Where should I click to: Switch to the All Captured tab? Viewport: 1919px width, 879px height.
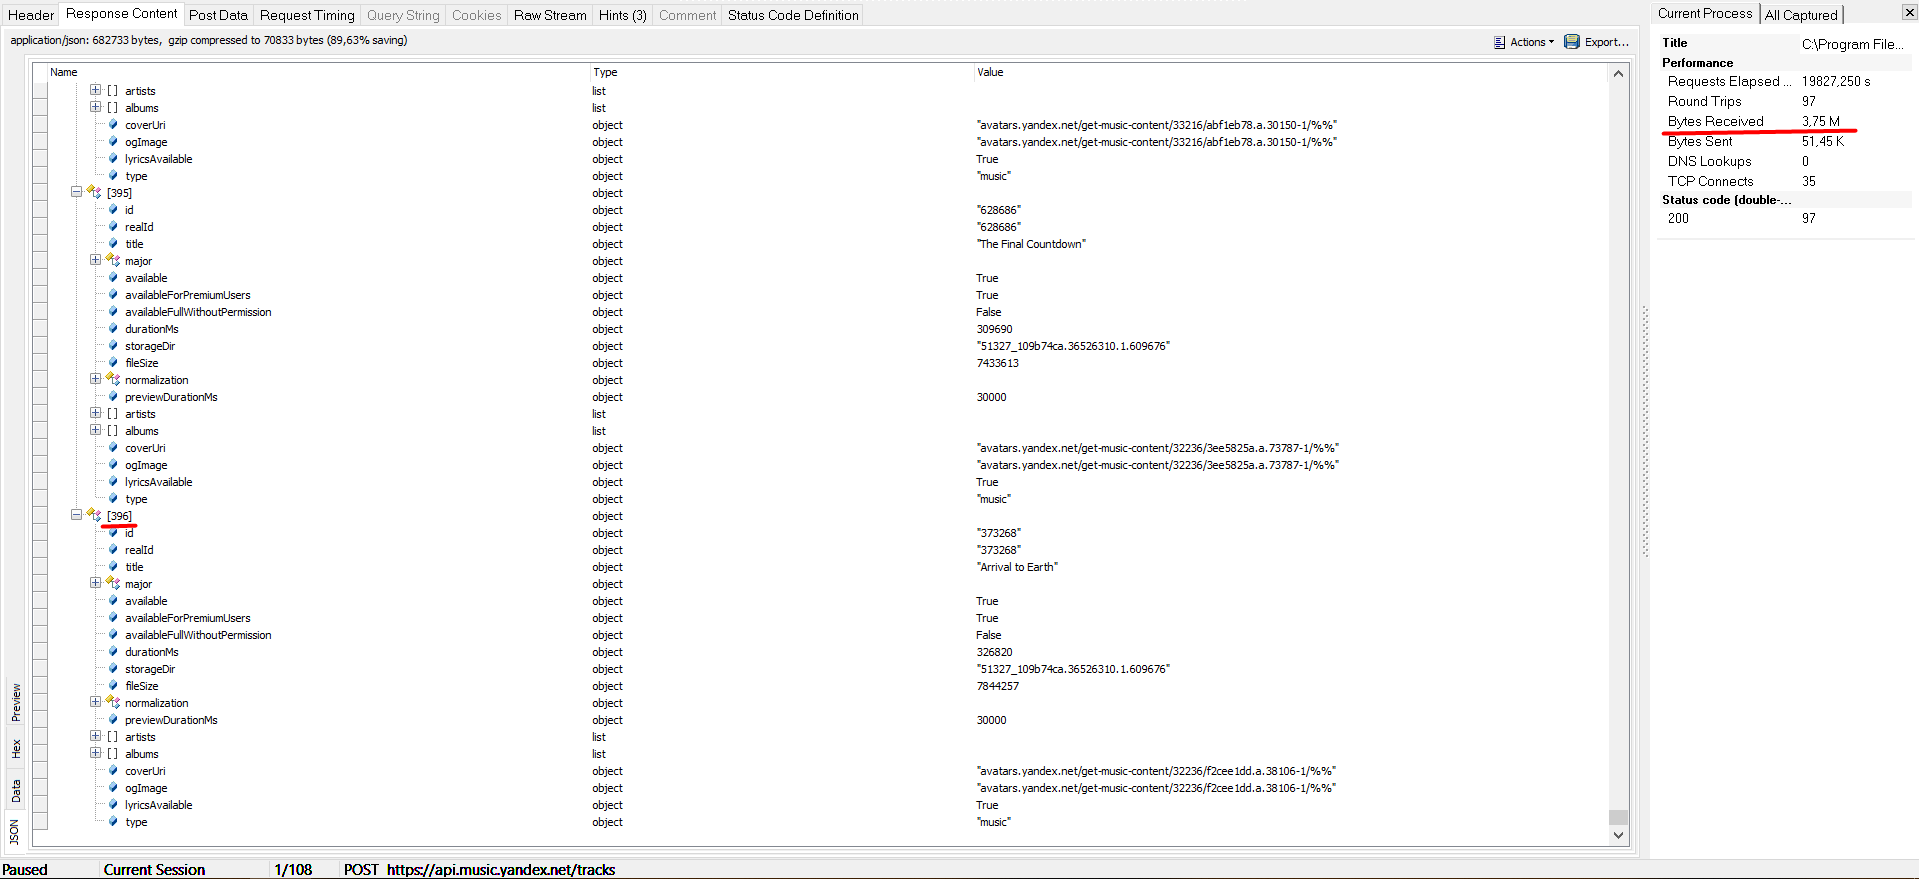pos(1801,15)
